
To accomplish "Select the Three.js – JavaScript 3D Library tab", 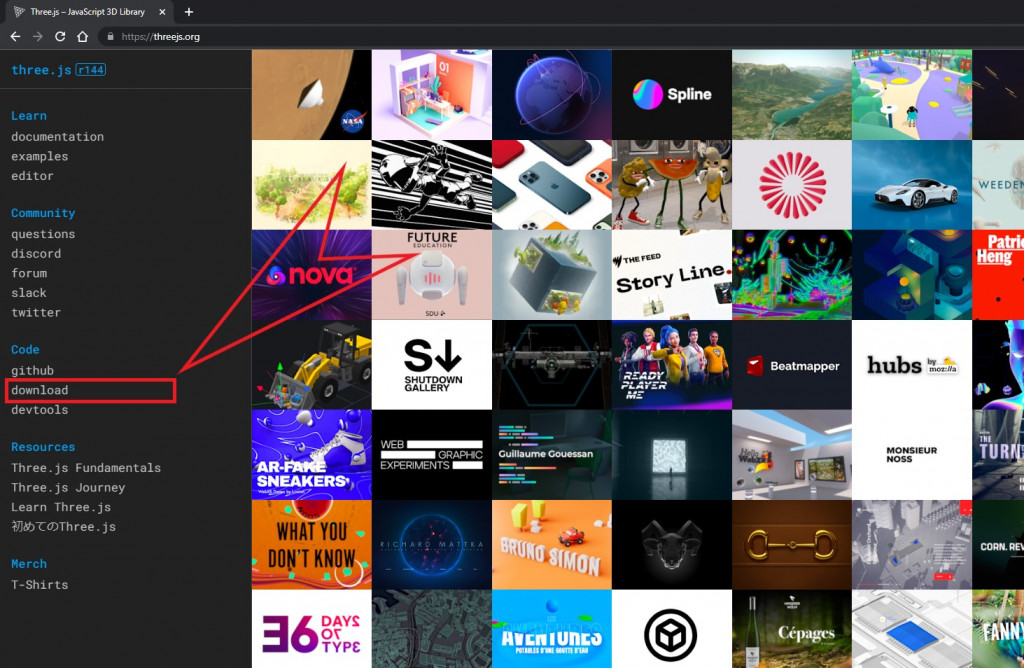I will click(88, 12).
